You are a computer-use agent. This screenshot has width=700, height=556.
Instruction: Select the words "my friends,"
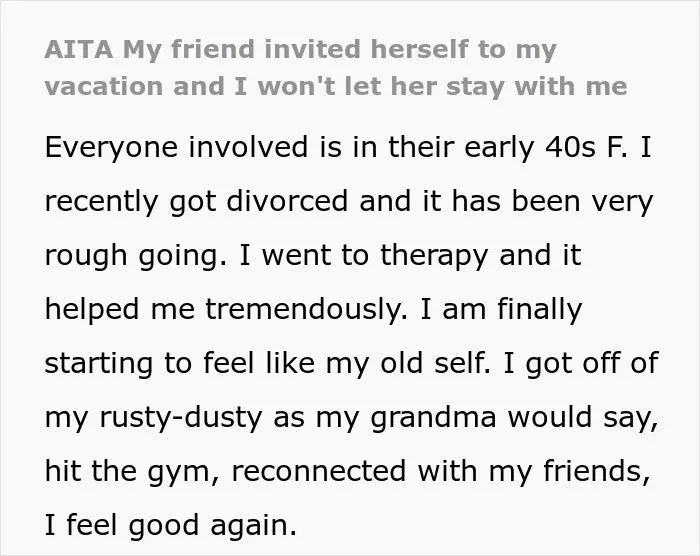570,472
